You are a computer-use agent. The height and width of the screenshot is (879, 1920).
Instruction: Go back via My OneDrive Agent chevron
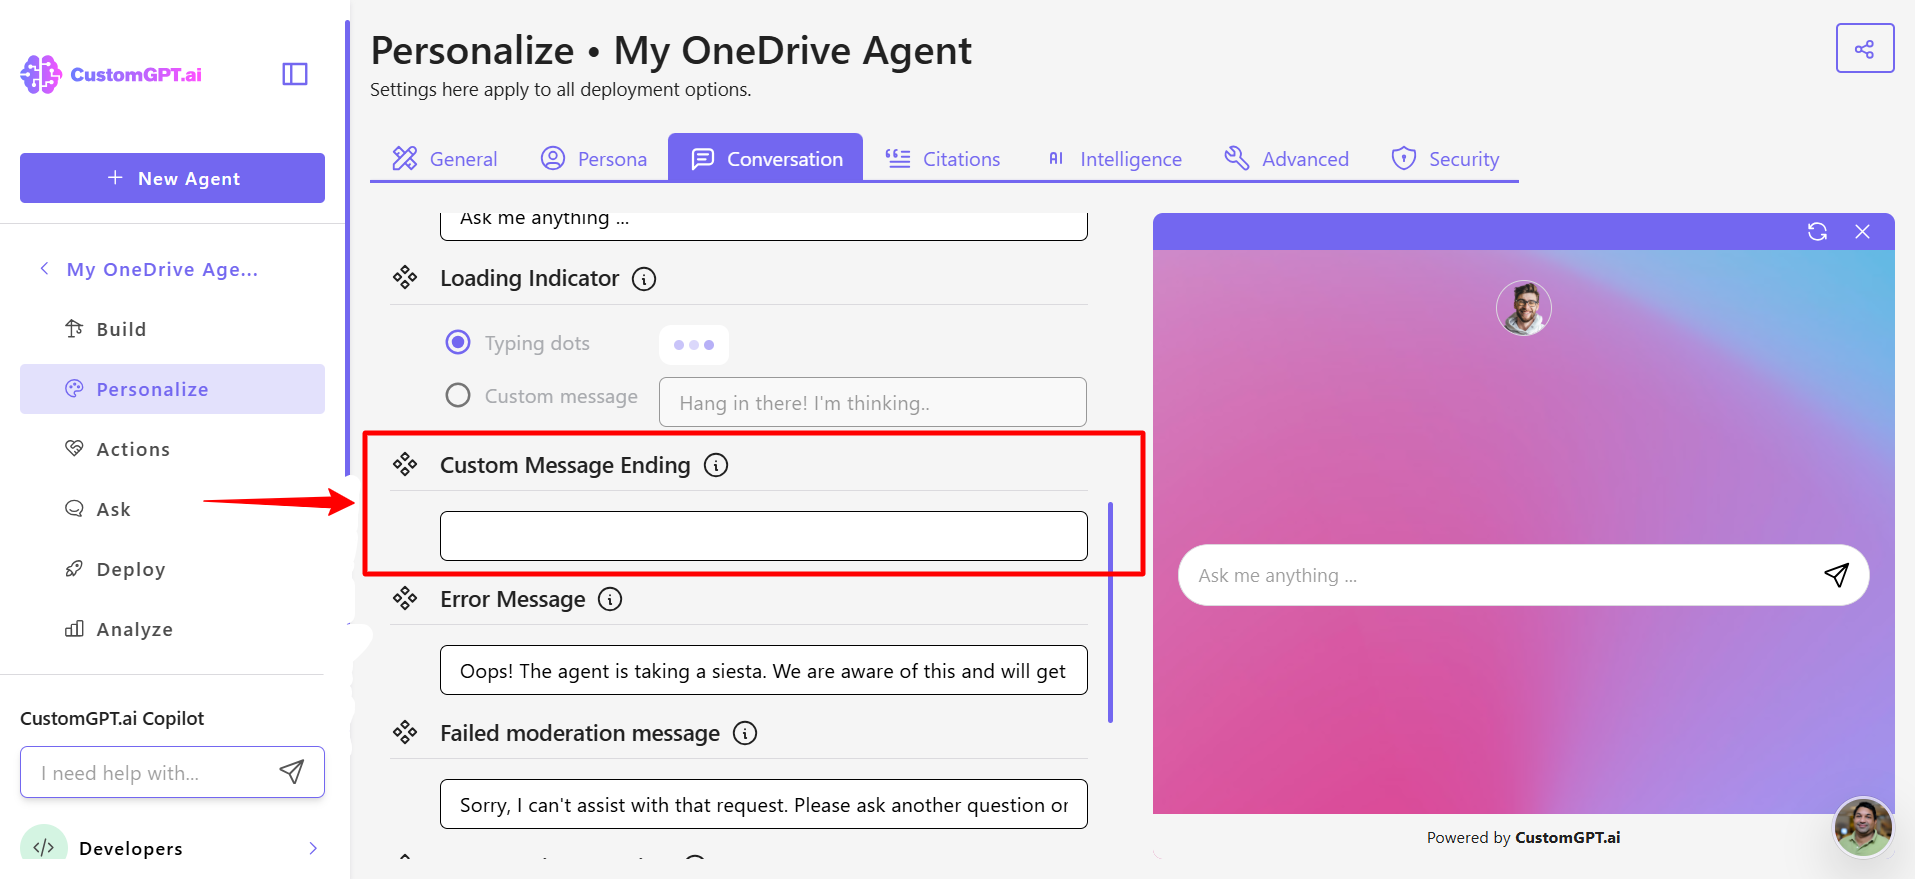[x=44, y=268]
